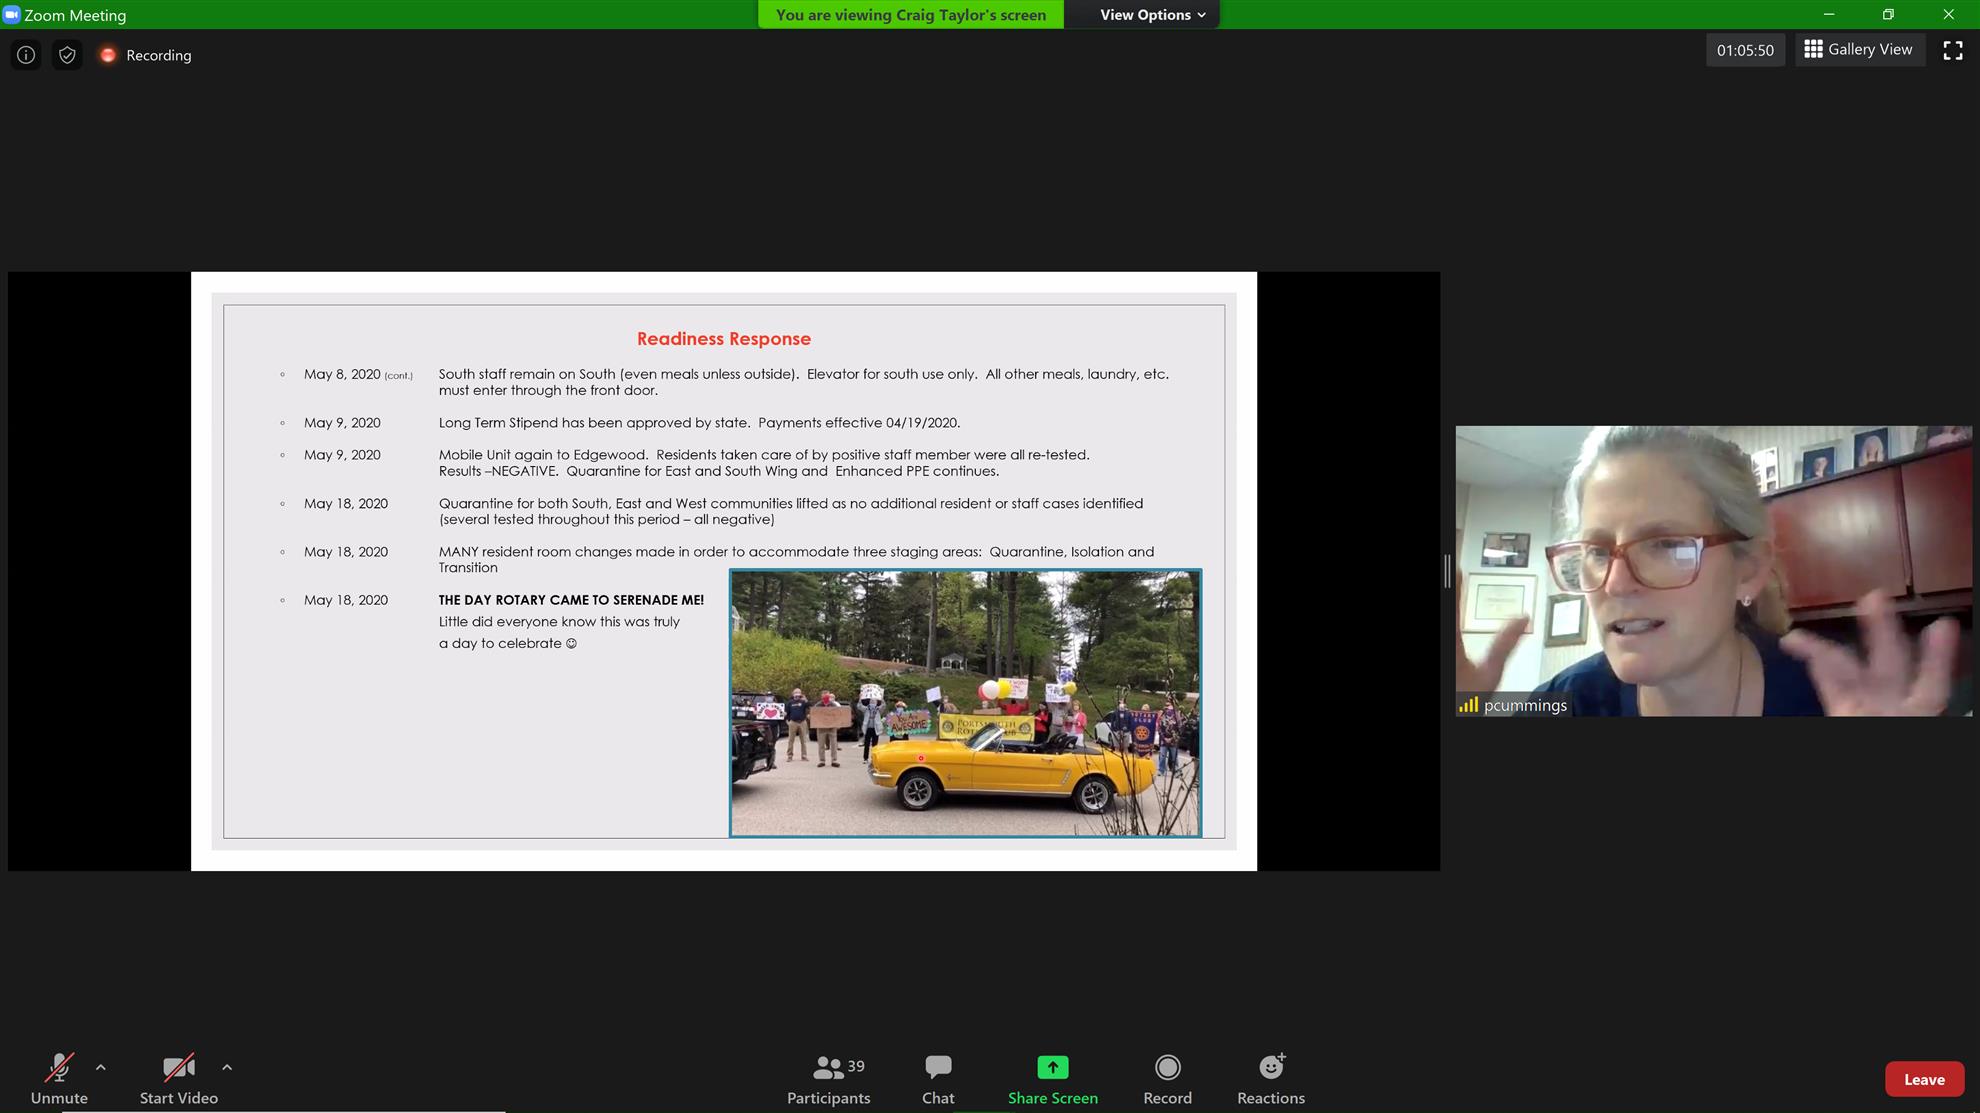Switch to Gallery View
This screenshot has height=1113, width=1980.
[x=1858, y=49]
